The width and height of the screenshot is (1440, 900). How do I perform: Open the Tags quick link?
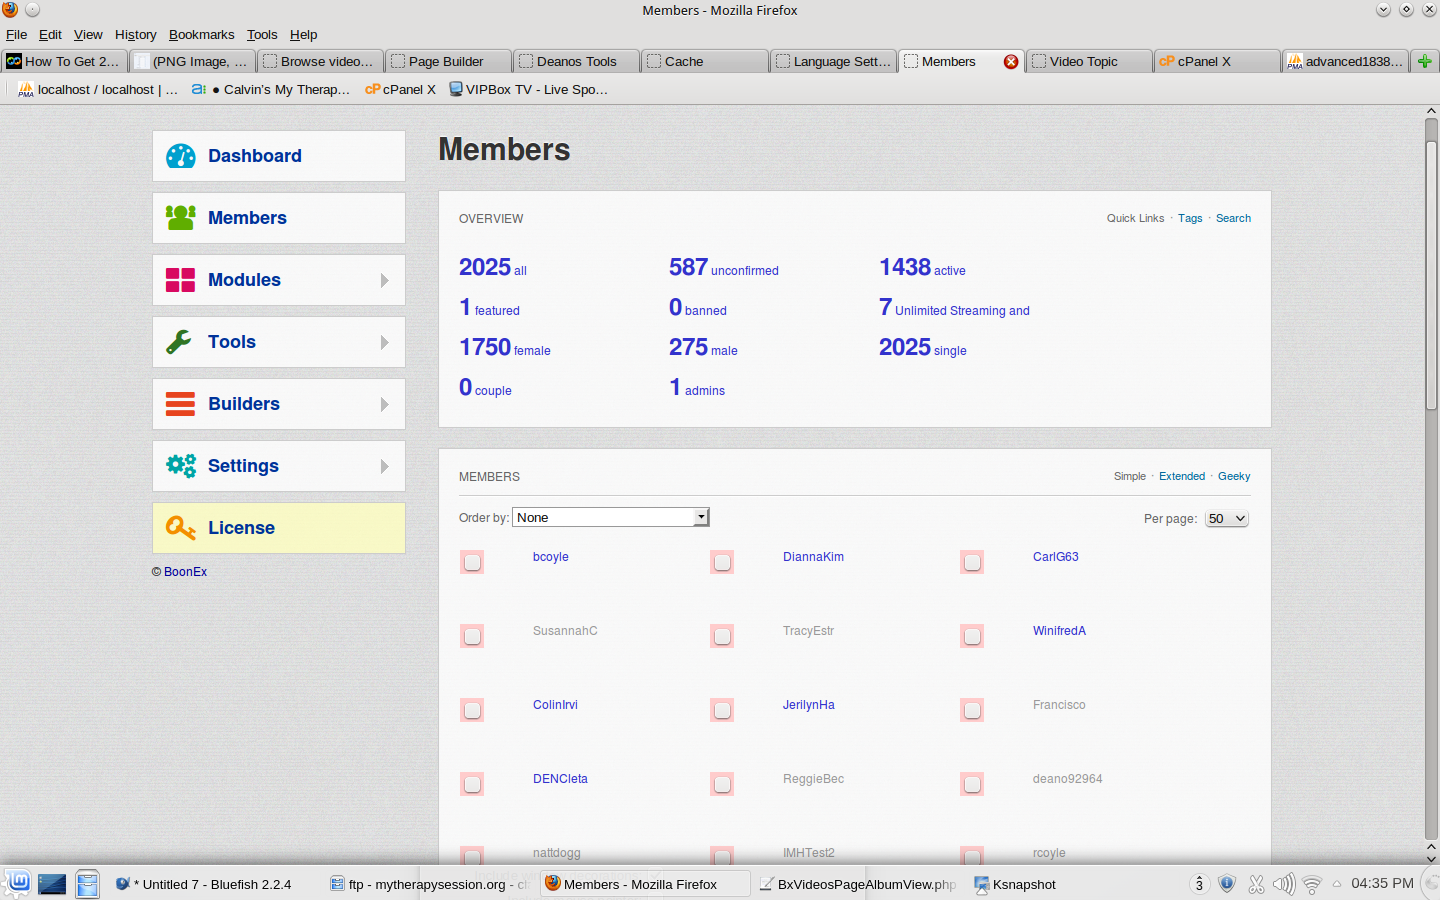point(1190,218)
